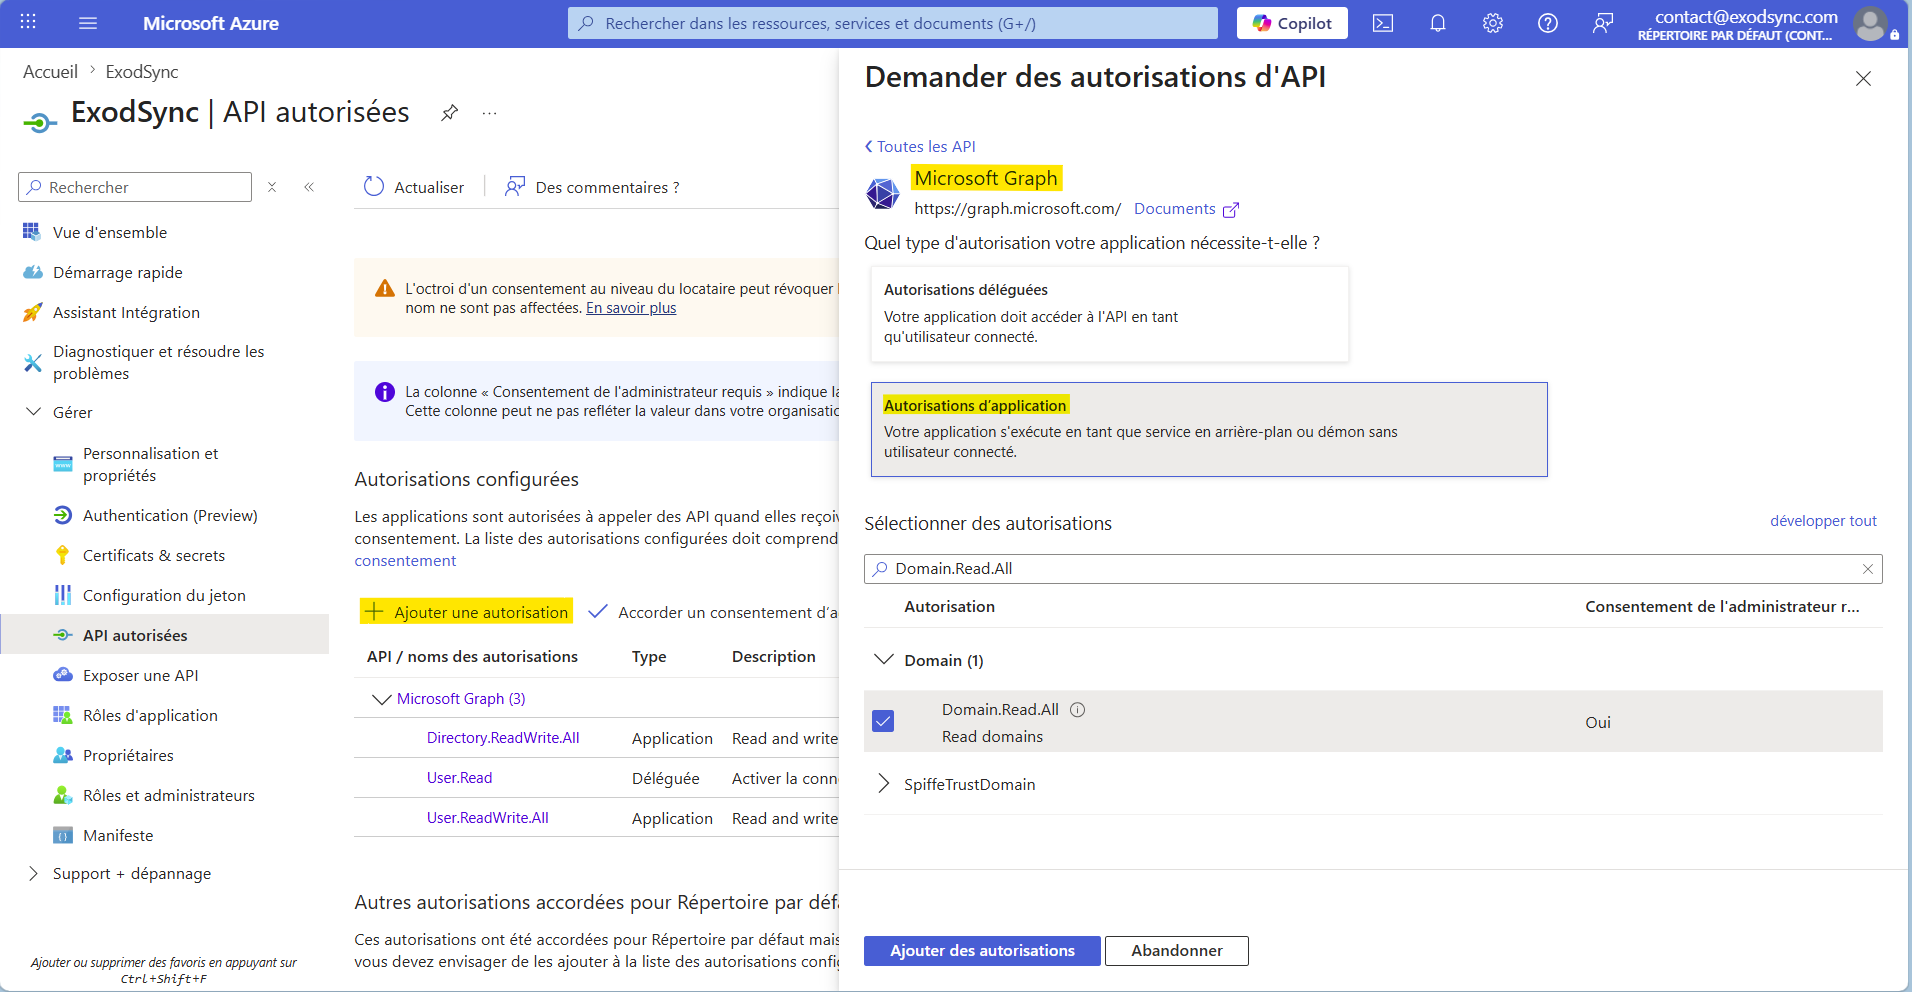Click the Actualiser refresh icon
Viewport: 1912px width, 992px height.
[374, 187]
